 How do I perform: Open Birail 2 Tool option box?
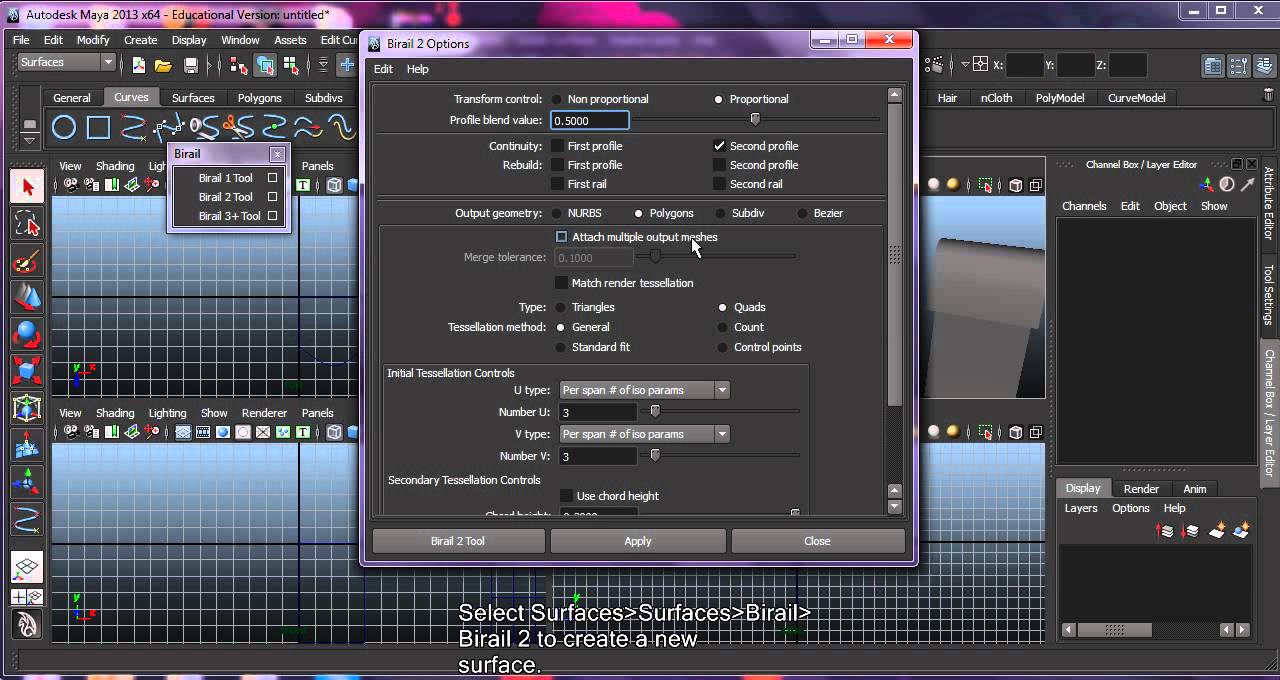pyautogui.click(x=272, y=197)
